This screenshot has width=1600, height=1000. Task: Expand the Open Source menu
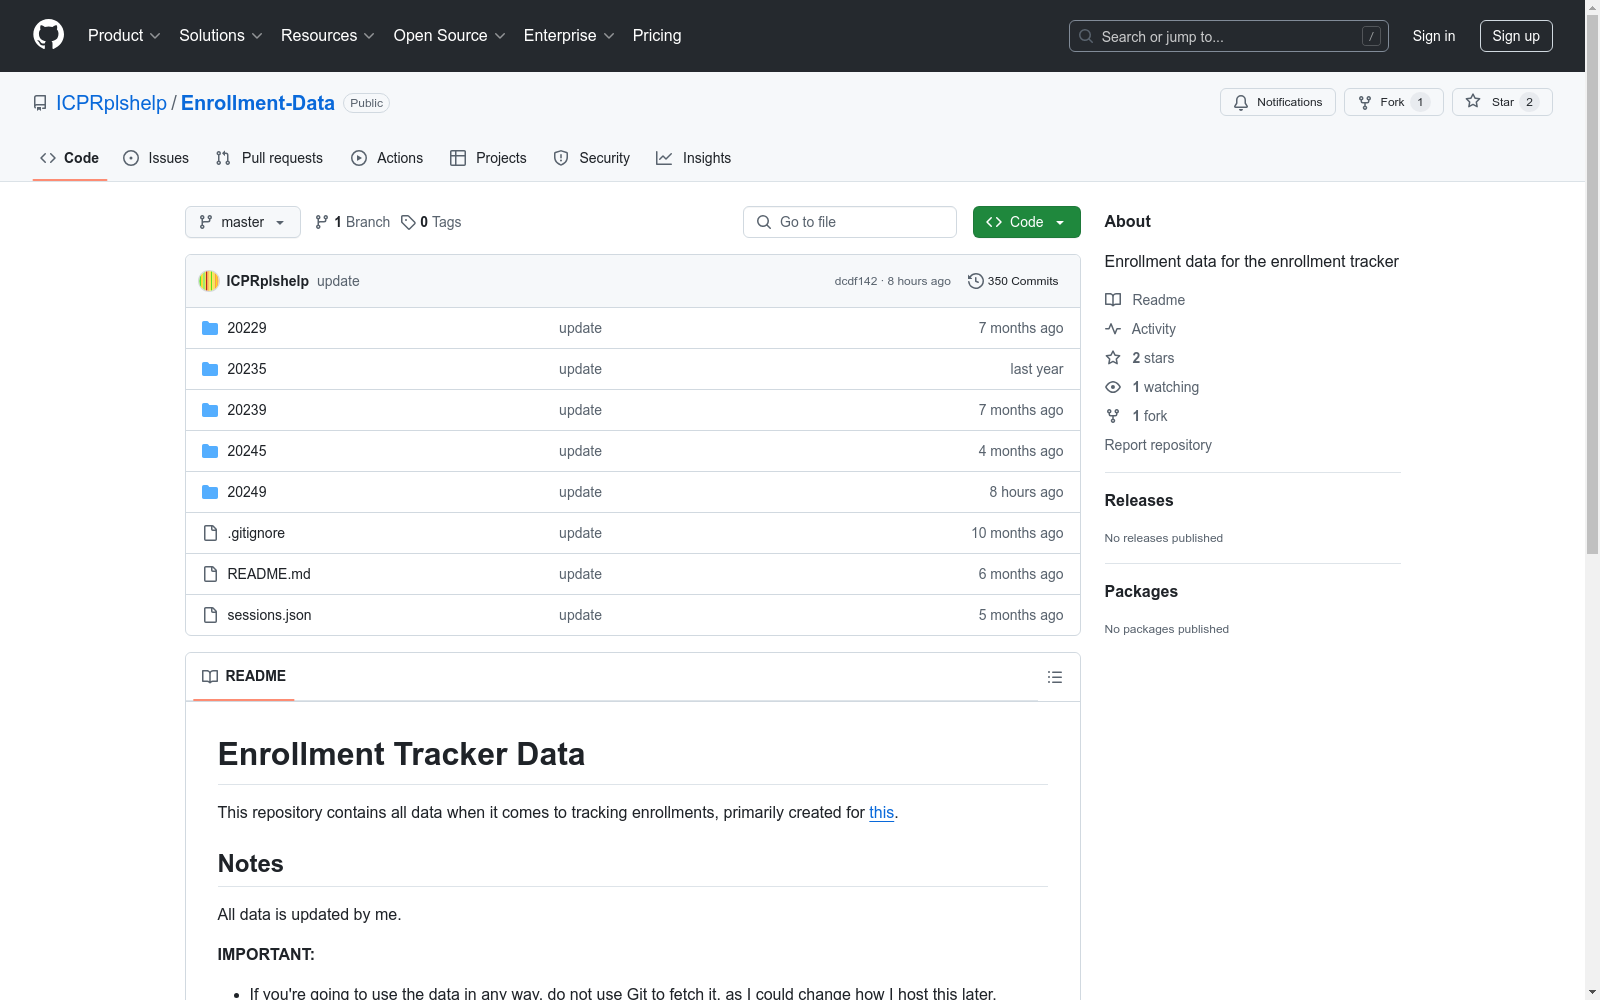pyautogui.click(x=450, y=35)
